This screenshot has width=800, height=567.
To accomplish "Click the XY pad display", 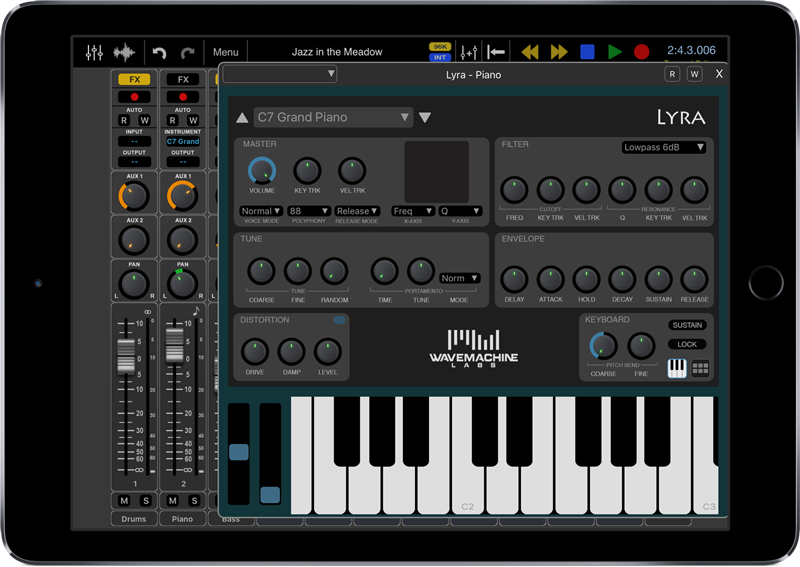I will pos(437,172).
